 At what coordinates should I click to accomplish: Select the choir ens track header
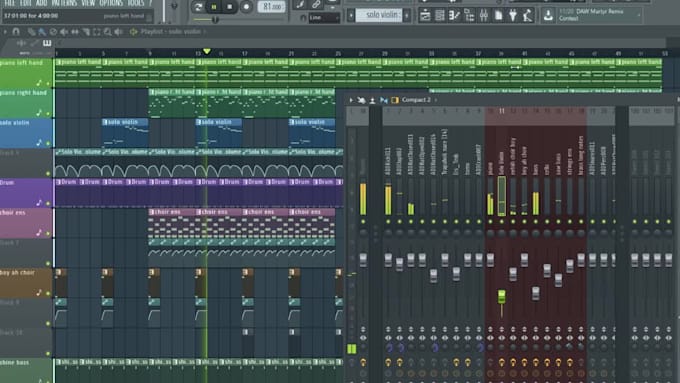coord(26,222)
